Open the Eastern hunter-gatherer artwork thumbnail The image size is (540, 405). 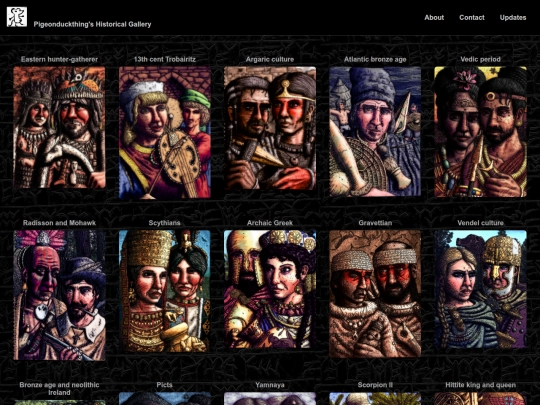tap(59, 127)
